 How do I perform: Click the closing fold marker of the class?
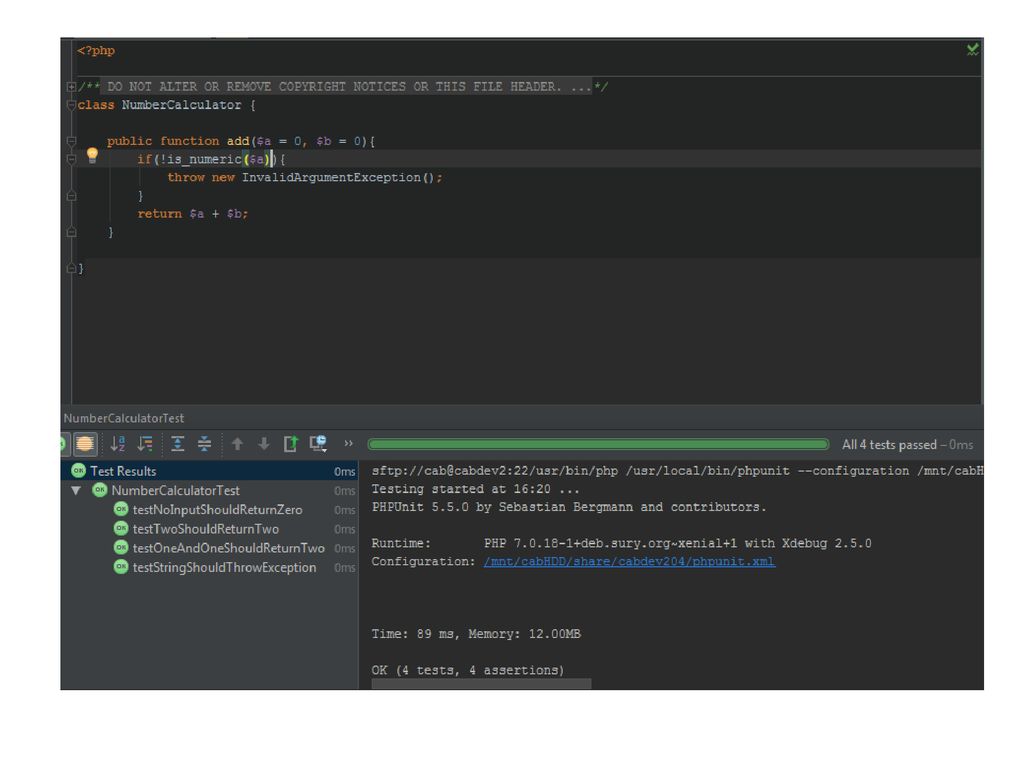(71, 268)
